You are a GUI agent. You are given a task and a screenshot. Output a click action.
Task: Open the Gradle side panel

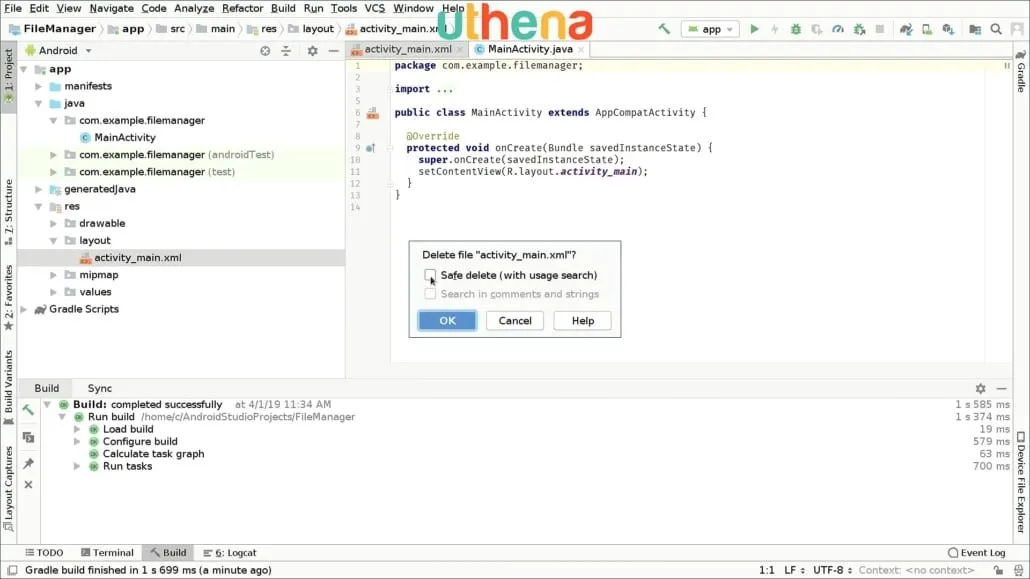click(x=1021, y=71)
